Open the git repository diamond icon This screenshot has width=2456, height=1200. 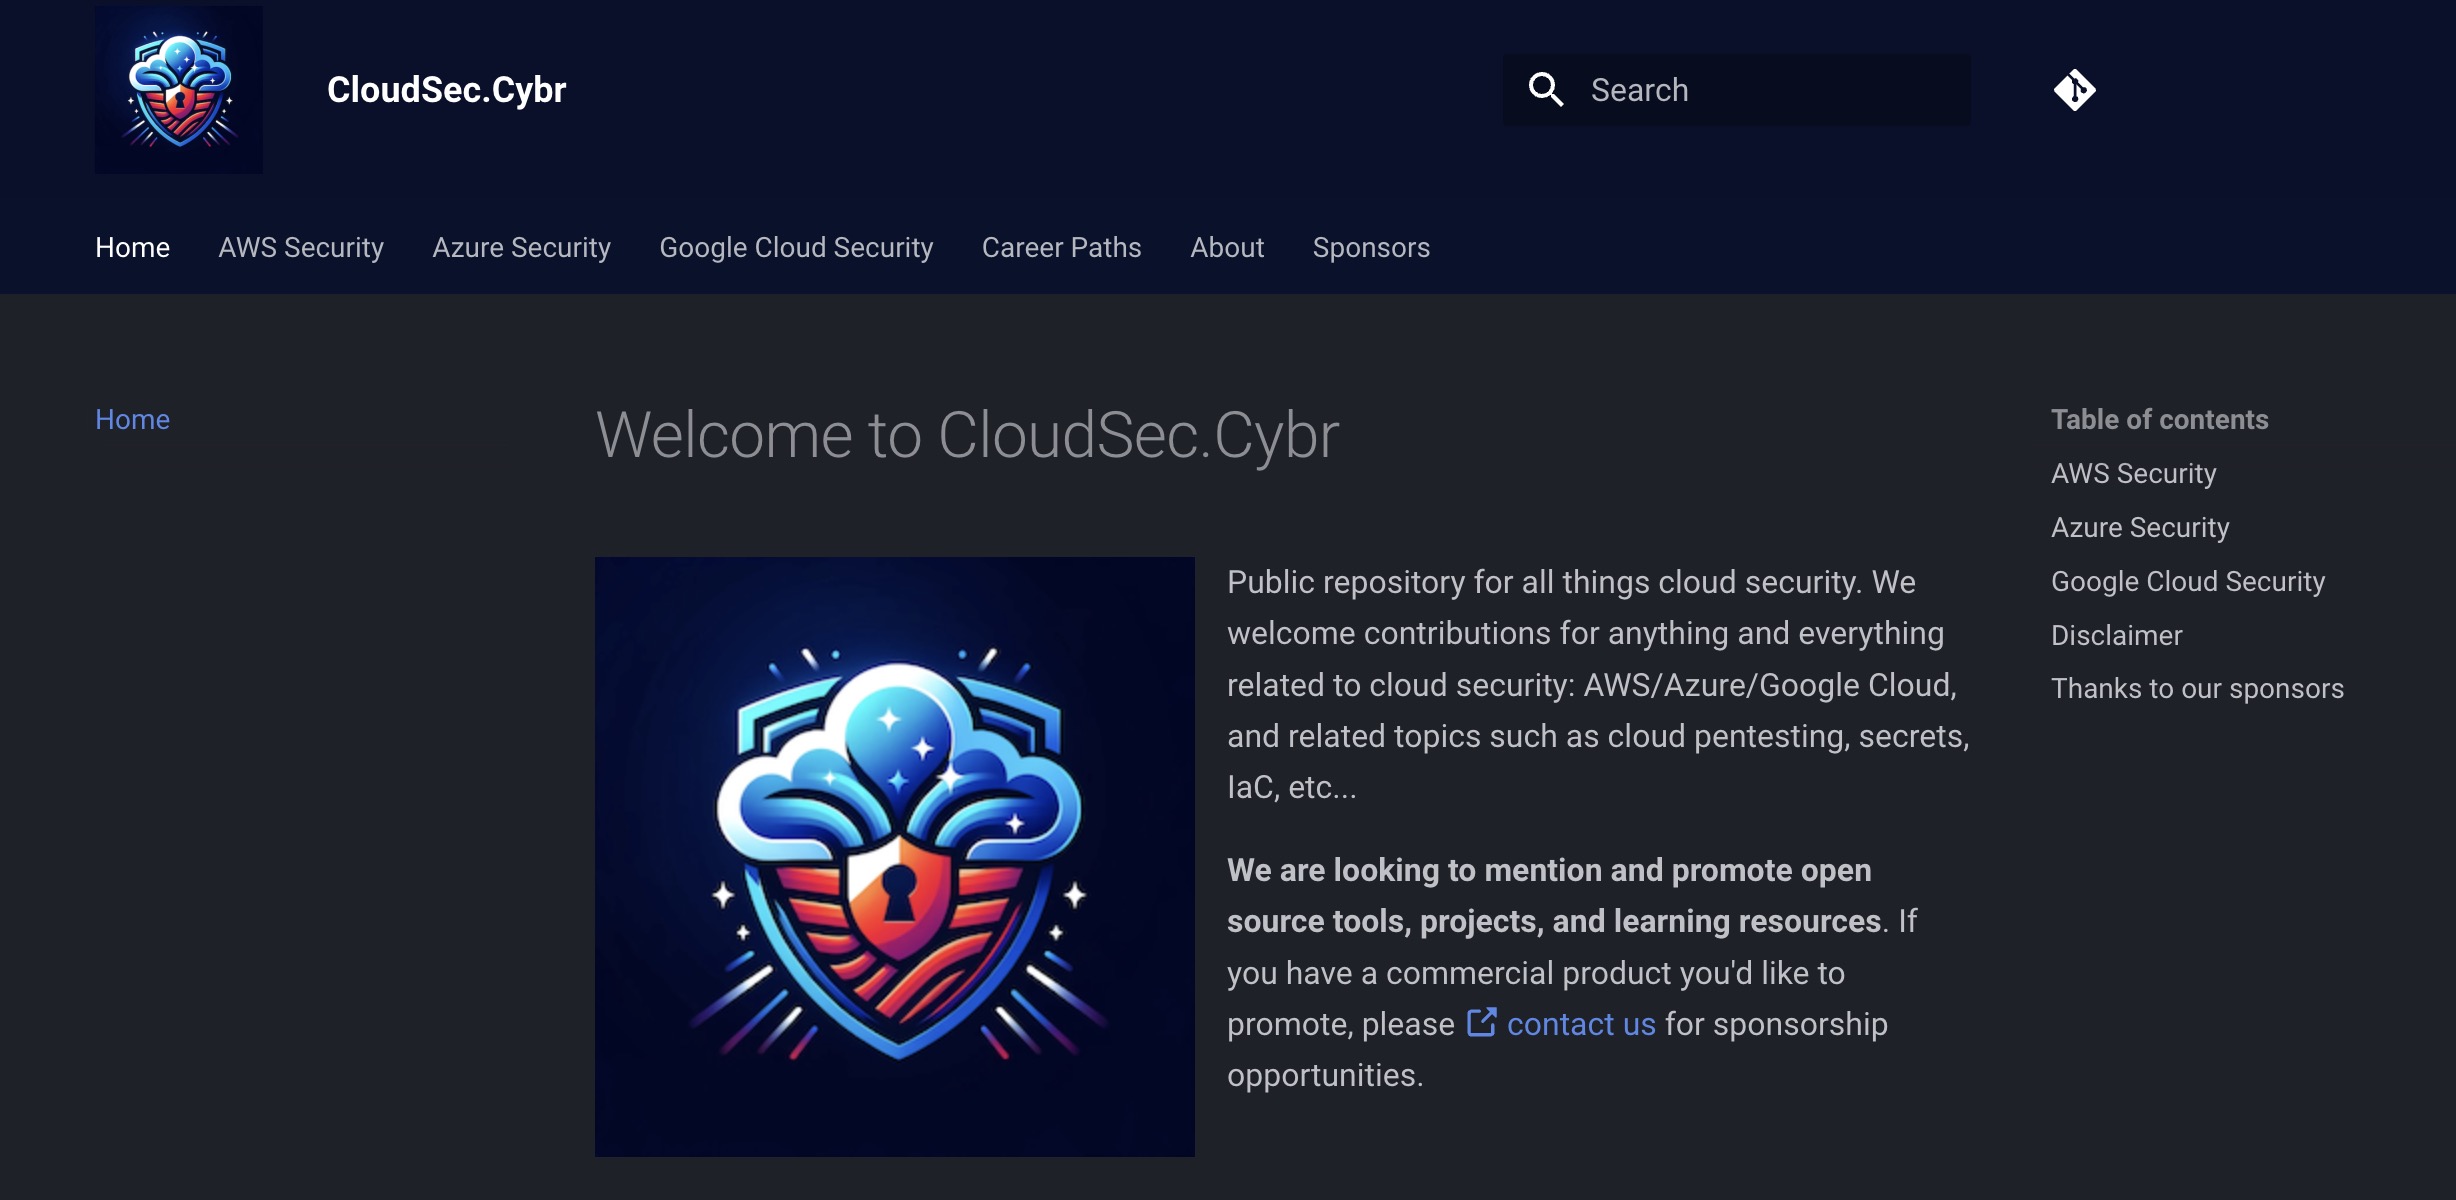tap(2074, 90)
